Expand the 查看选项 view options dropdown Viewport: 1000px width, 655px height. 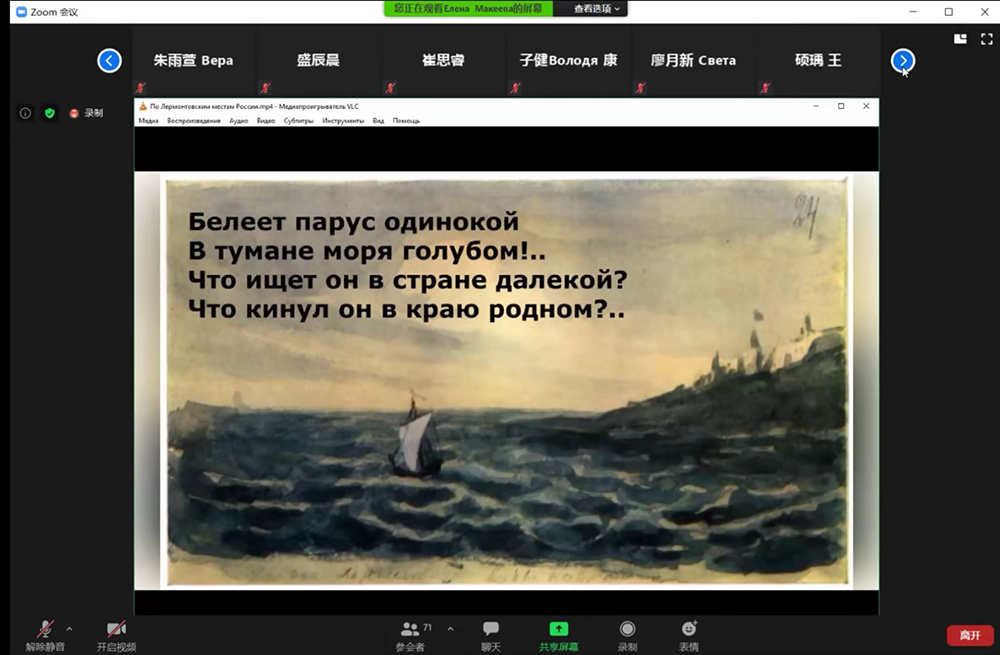(598, 9)
